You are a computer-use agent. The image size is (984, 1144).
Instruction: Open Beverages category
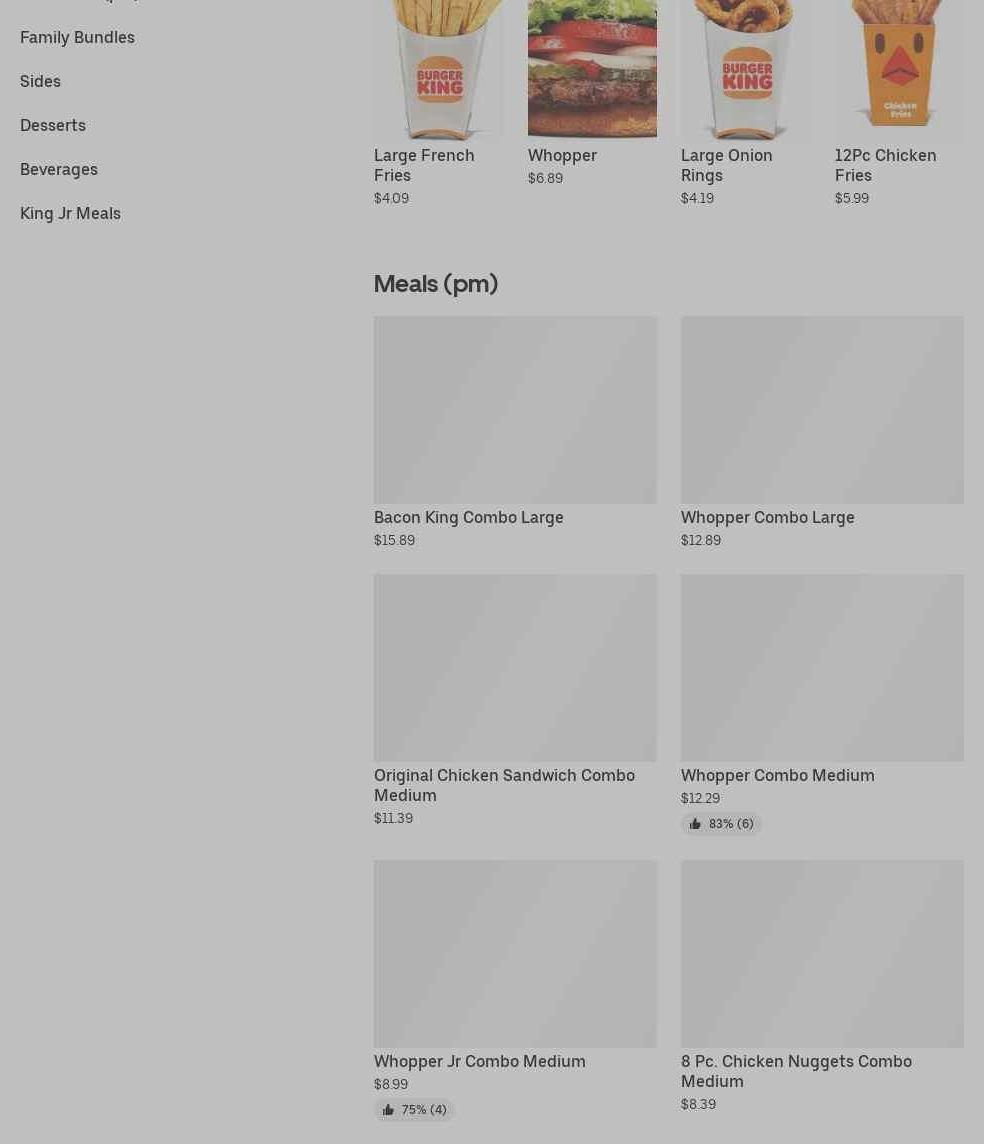tap(58, 169)
